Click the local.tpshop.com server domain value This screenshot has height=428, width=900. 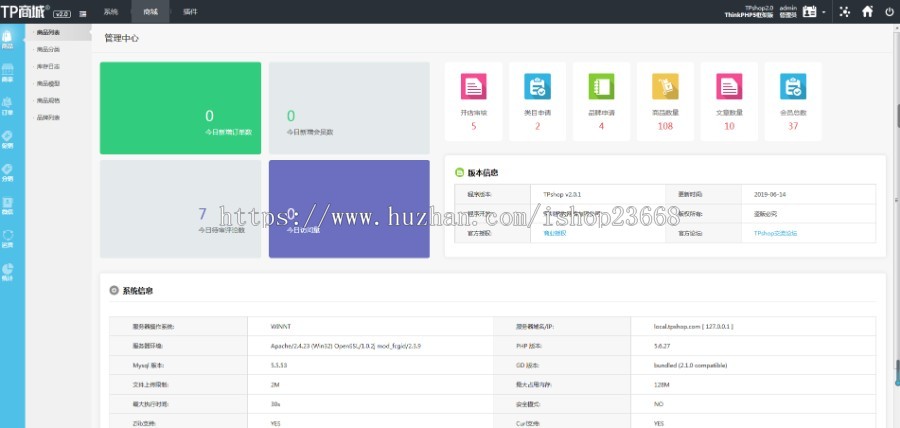click(x=693, y=326)
